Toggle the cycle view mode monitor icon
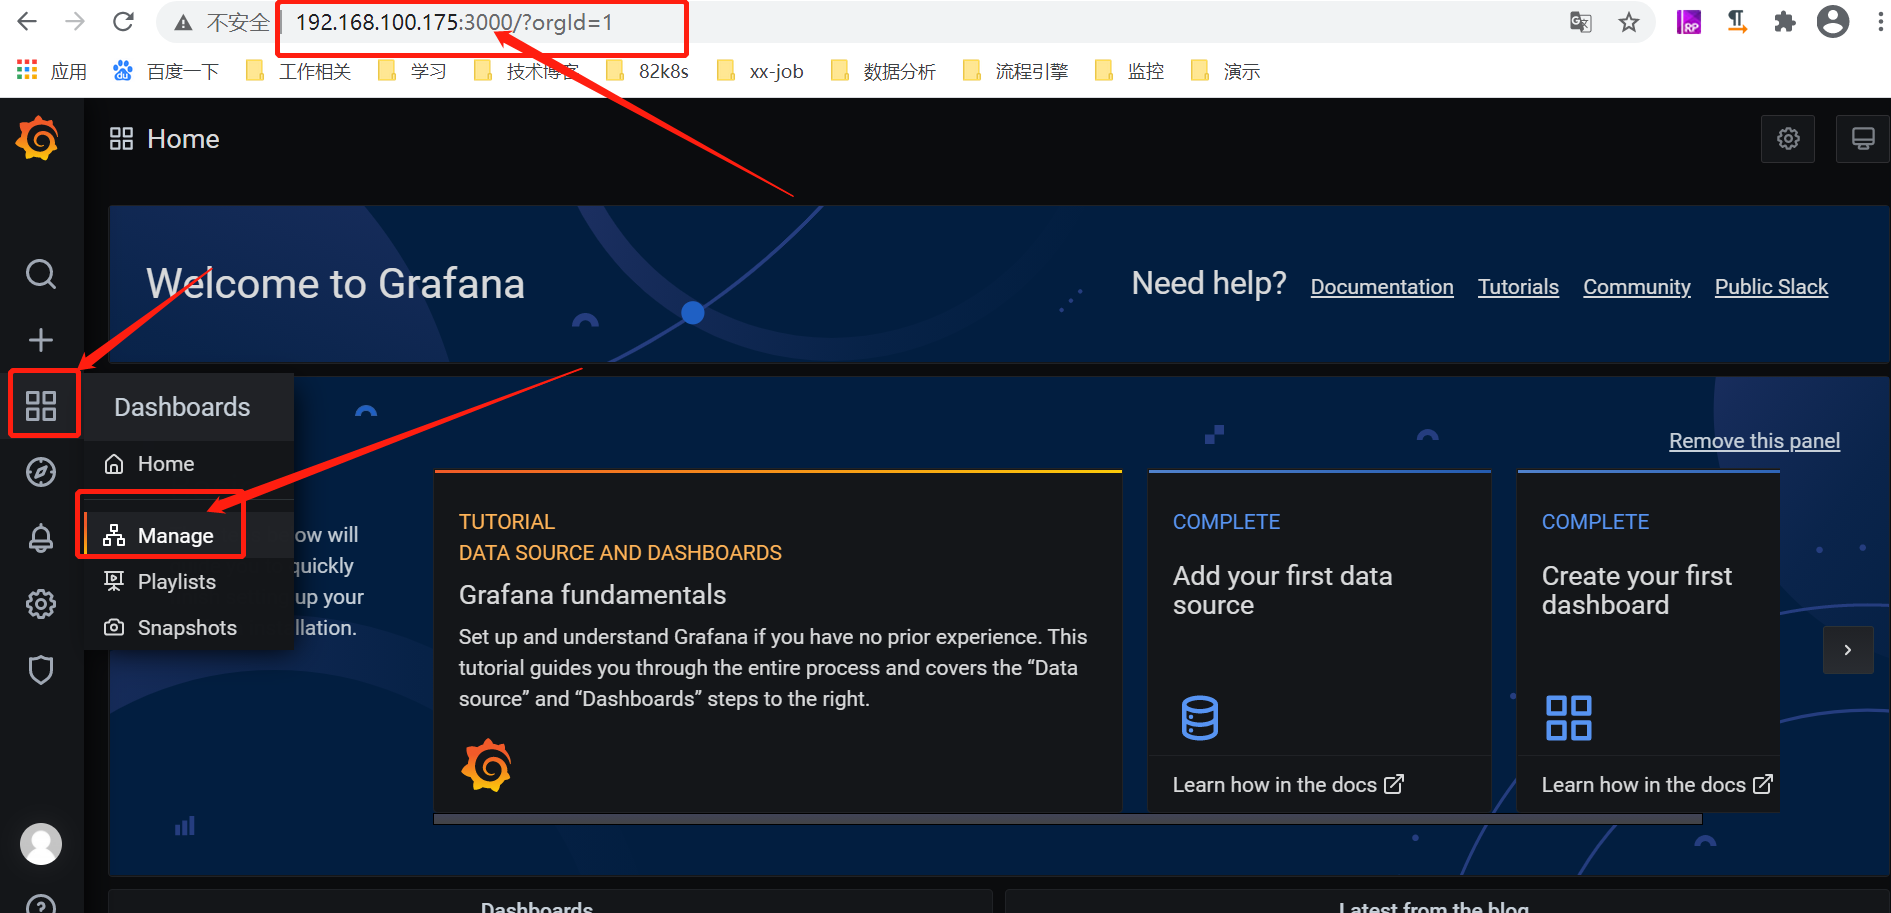Image resolution: width=1891 pixels, height=913 pixels. [x=1863, y=139]
